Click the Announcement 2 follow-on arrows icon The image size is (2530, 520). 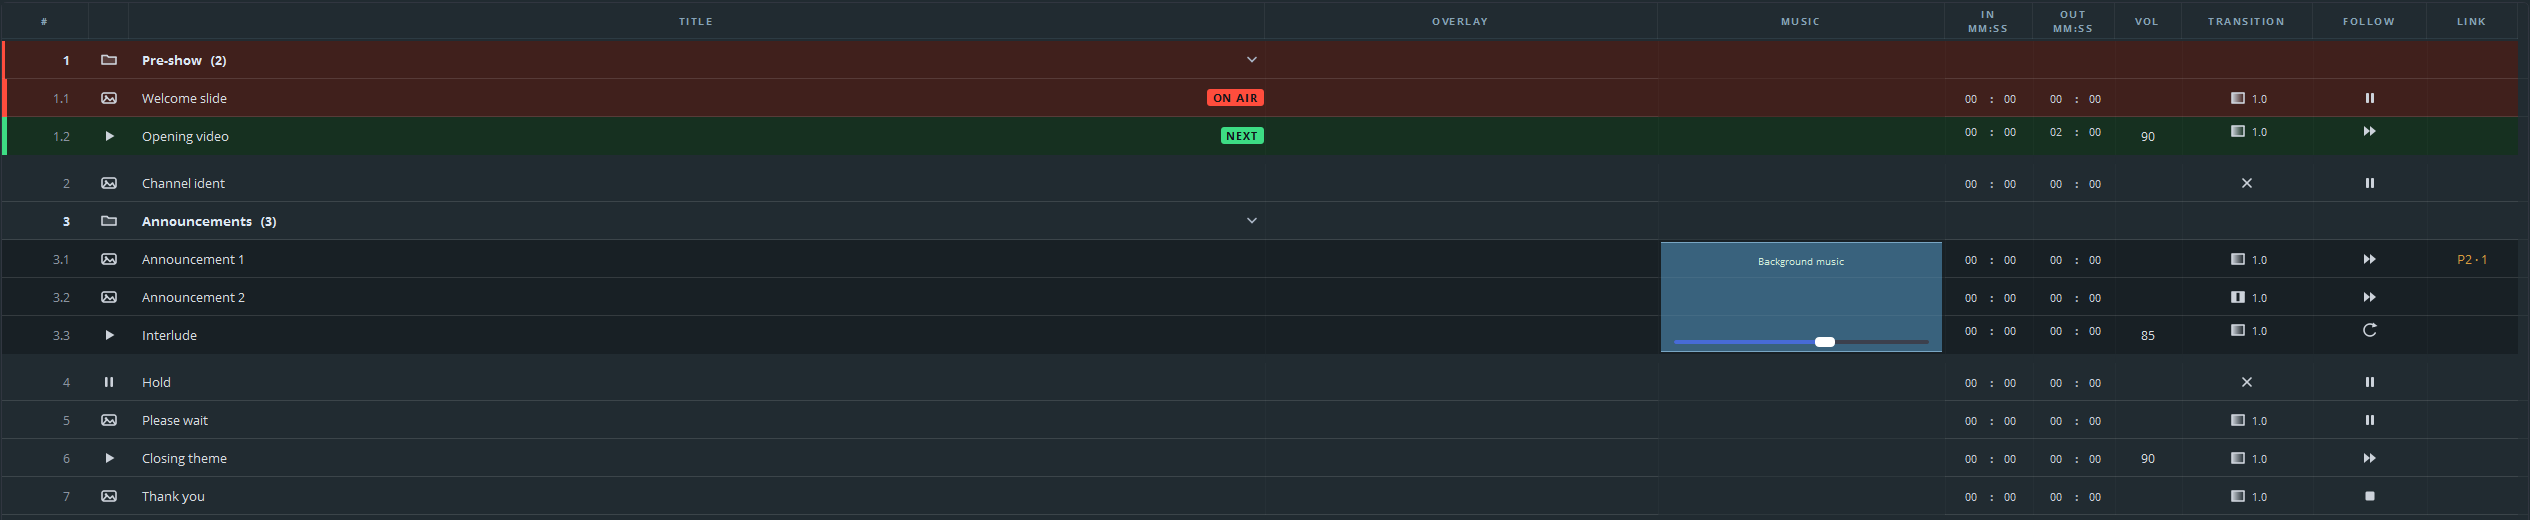[2369, 297]
